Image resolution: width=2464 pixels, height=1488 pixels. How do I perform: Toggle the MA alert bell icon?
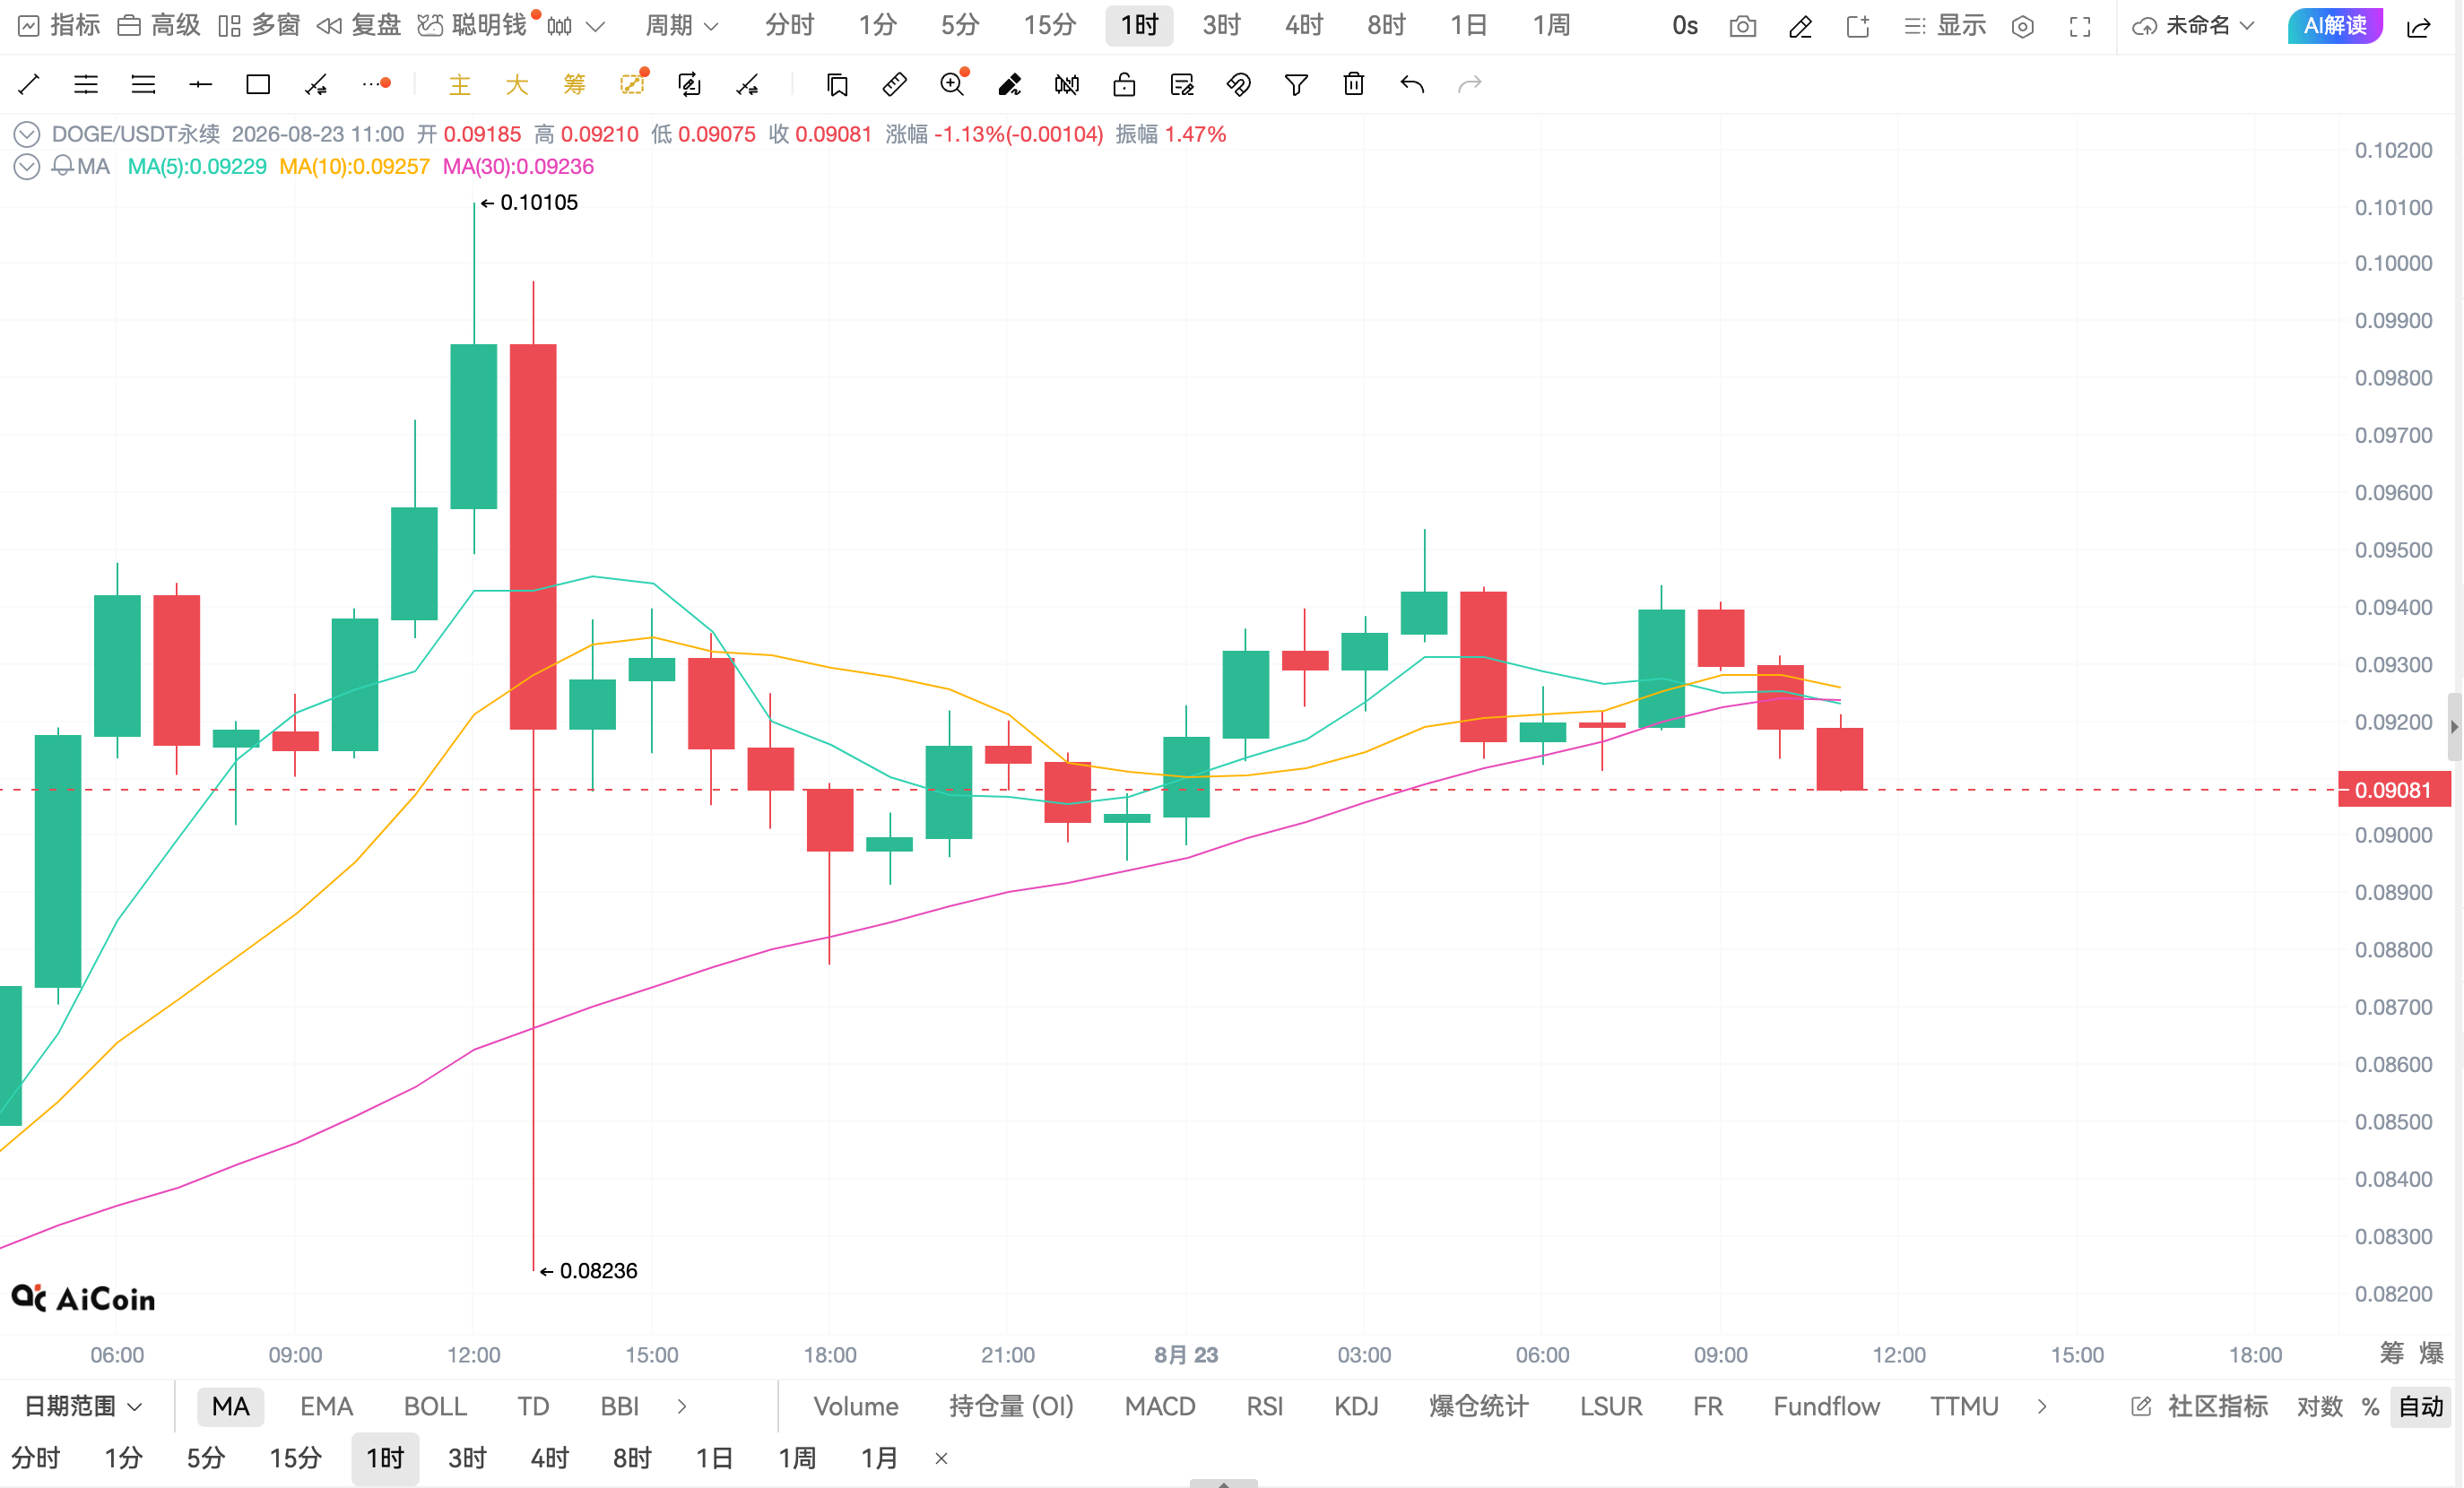[63, 167]
